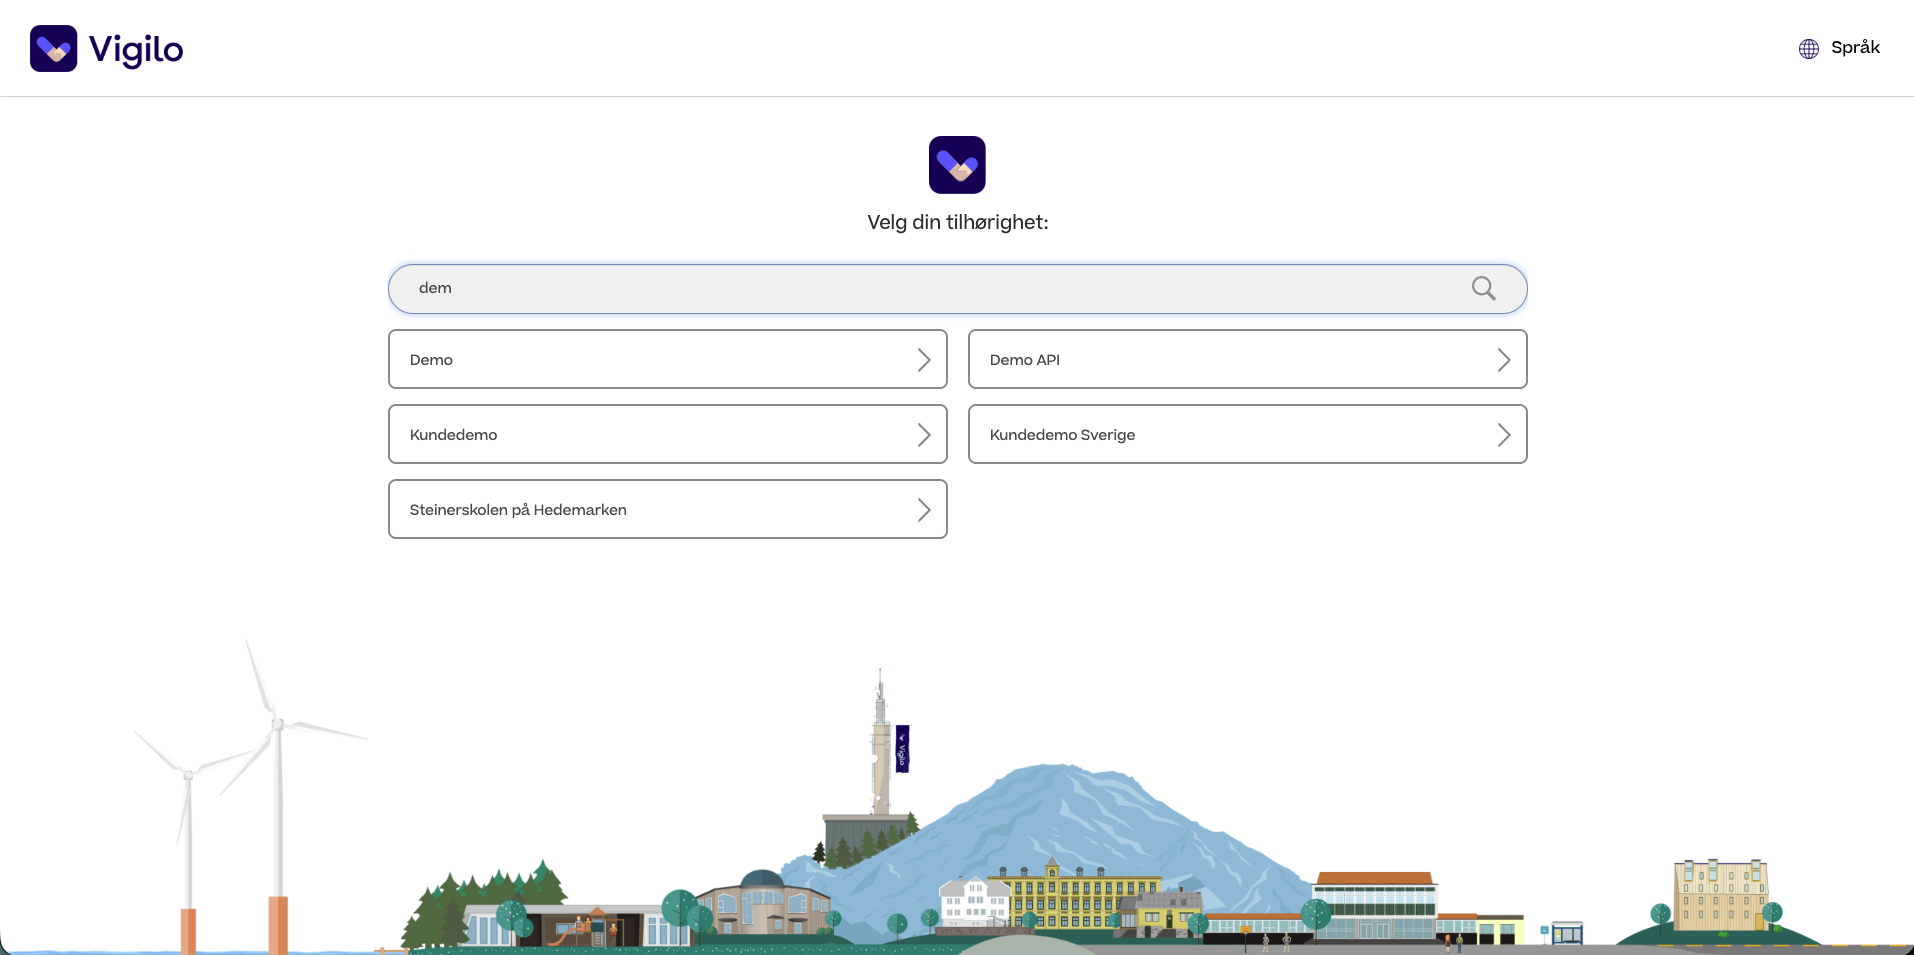
Task: Choose the Kundedemo Sverige option
Action: click(1248, 434)
